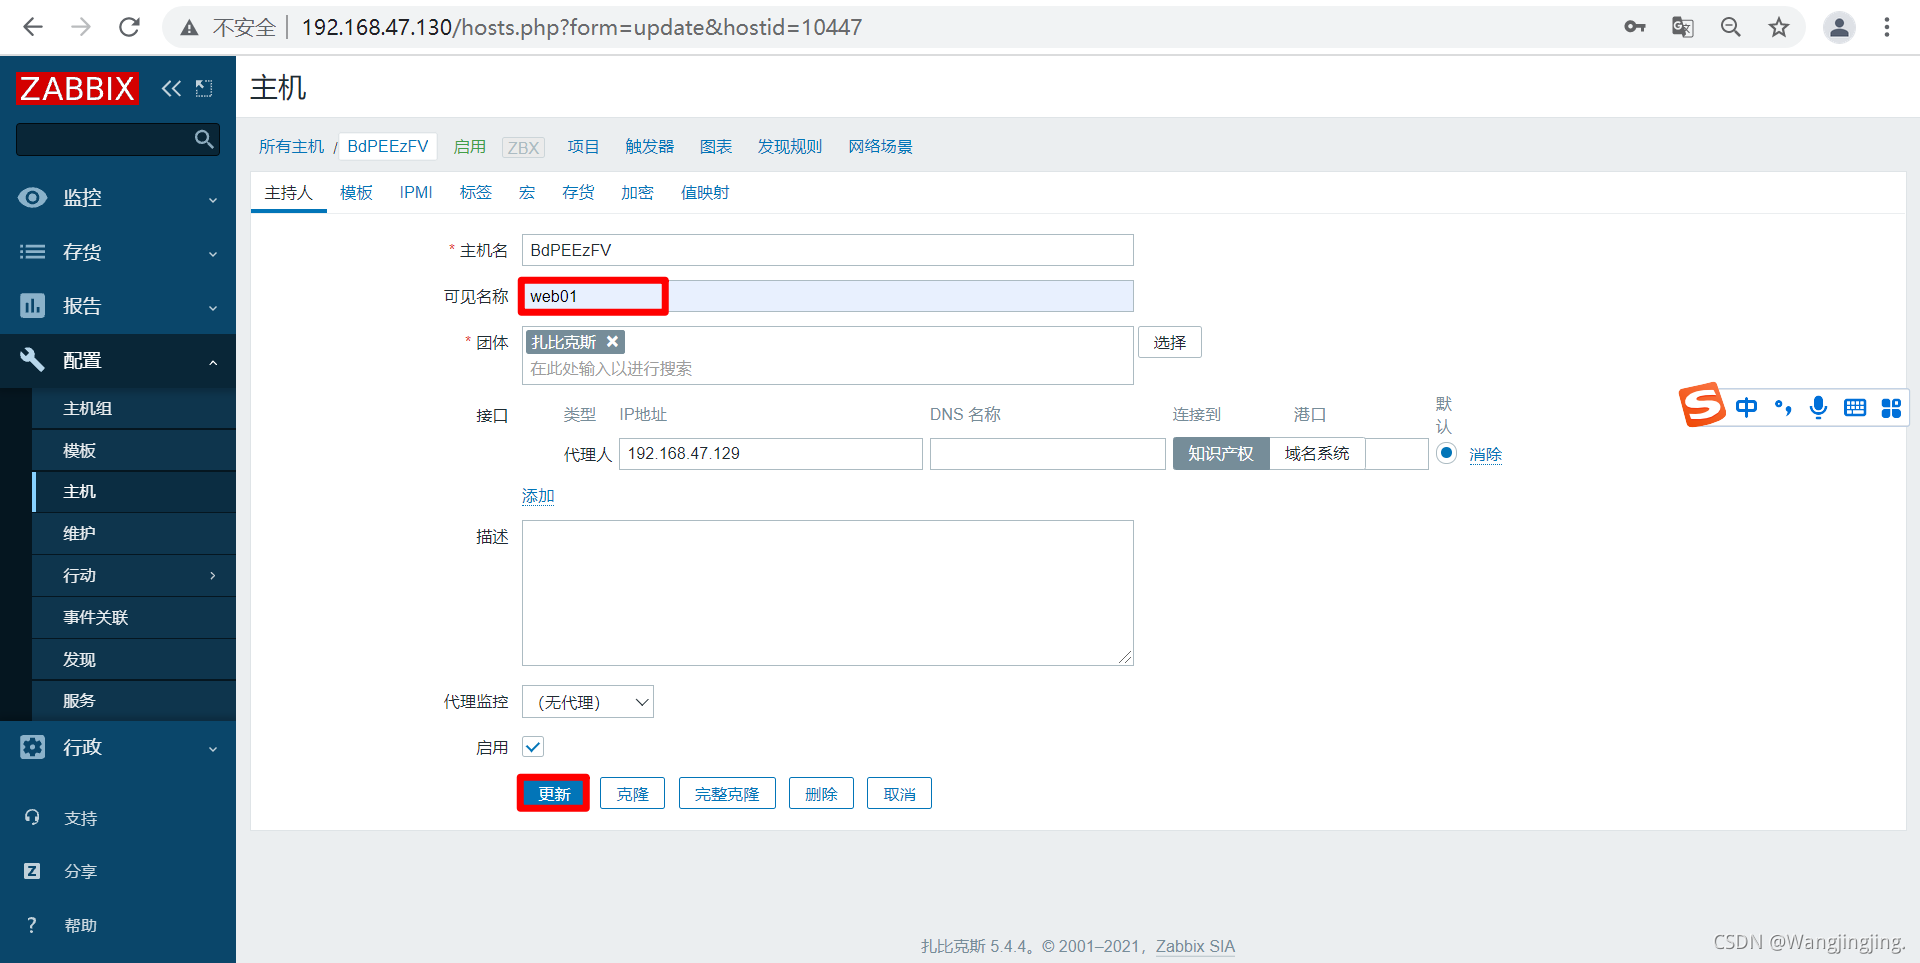The height and width of the screenshot is (963, 1920).
Task: Switch to the 模板 templates tab
Action: (356, 192)
